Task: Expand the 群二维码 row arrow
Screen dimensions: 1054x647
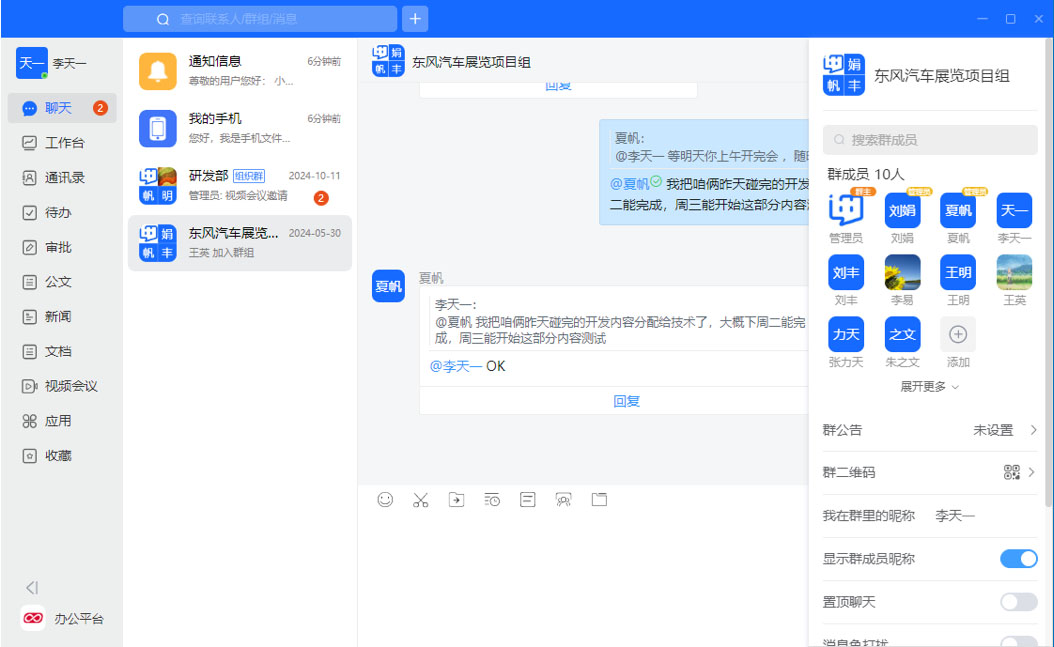Action: 1032,472
